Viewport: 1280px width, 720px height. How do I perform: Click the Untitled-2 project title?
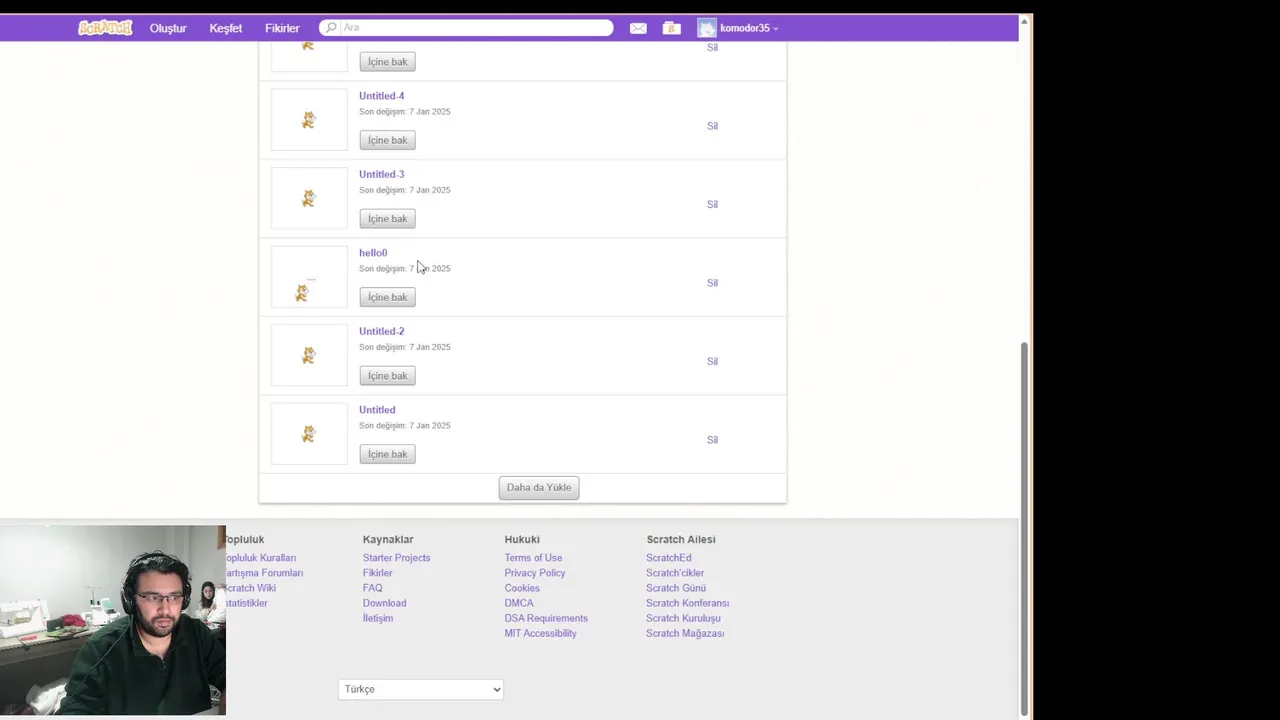pos(382,331)
